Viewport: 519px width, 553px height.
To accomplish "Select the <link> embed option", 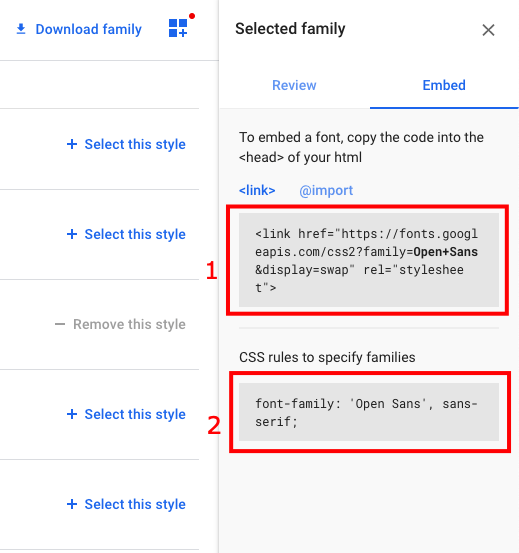I will 257,190.
